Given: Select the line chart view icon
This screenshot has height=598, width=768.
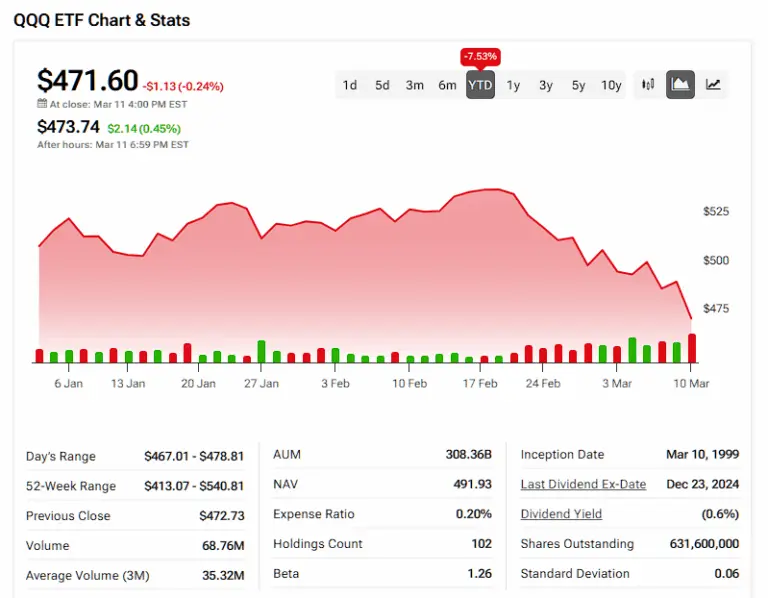Looking at the screenshot, I should (x=713, y=85).
